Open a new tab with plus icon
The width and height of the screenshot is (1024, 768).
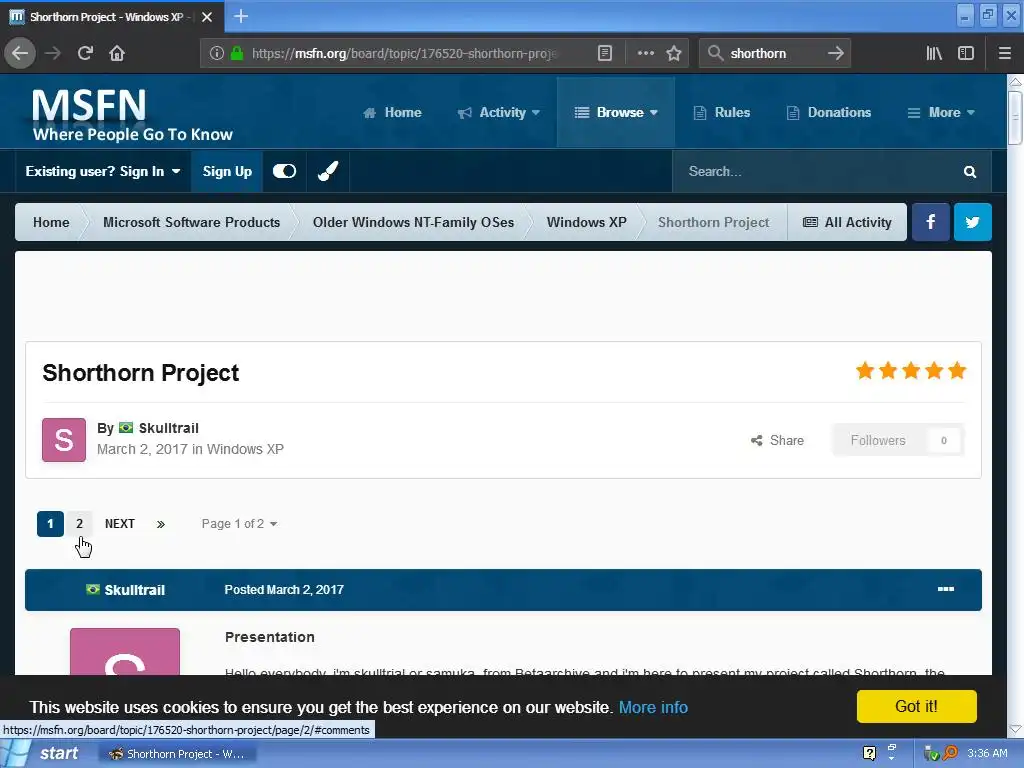point(240,16)
